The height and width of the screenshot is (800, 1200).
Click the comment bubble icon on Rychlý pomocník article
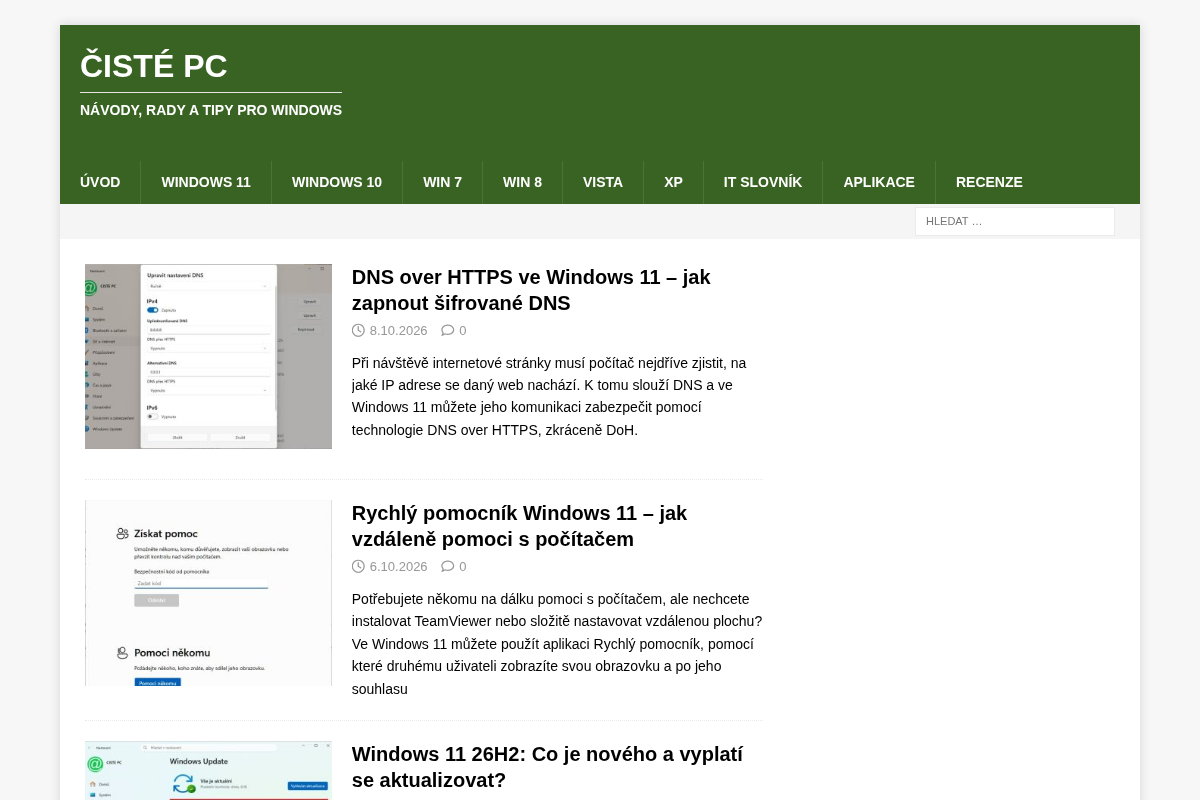pyautogui.click(x=448, y=566)
